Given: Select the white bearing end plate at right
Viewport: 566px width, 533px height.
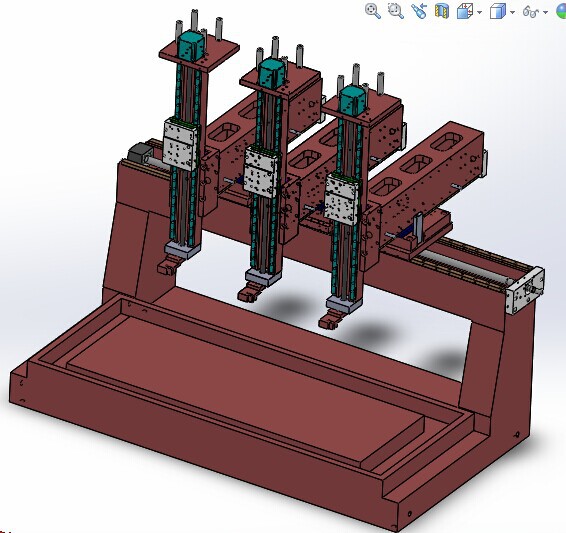Looking at the screenshot, I should tap(526, 291).
